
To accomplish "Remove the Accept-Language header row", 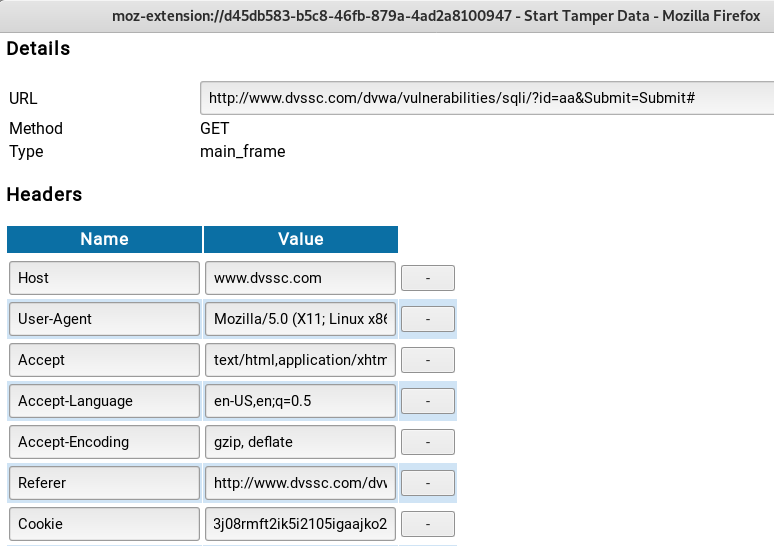I will coord(427,401).
